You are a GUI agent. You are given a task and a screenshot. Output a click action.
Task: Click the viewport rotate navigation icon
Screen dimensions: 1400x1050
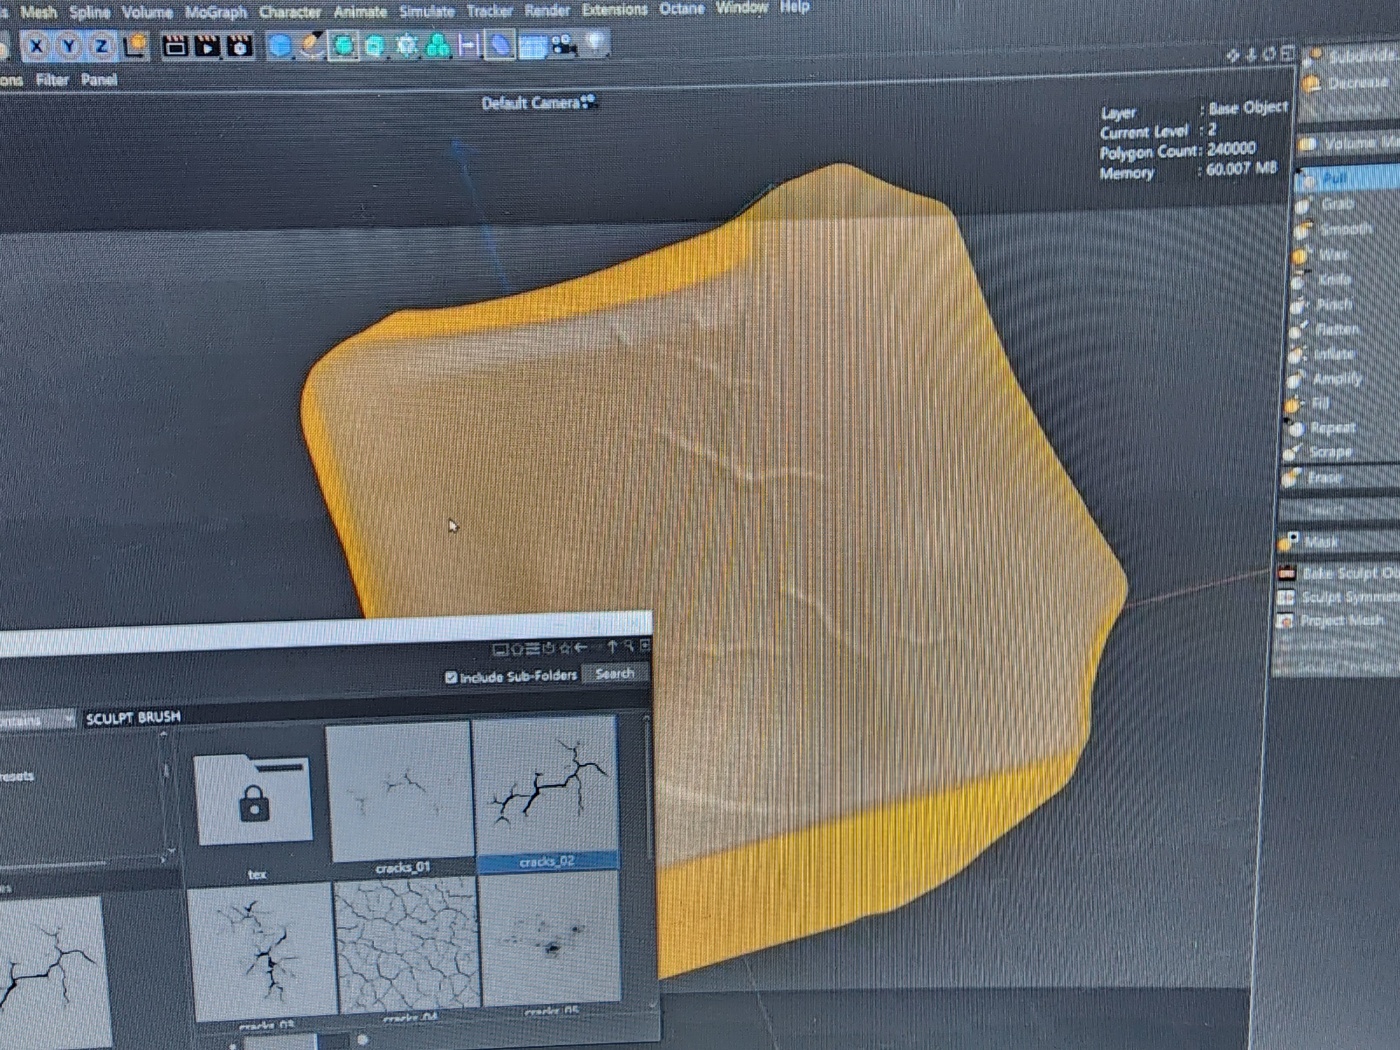point(1269,54)
